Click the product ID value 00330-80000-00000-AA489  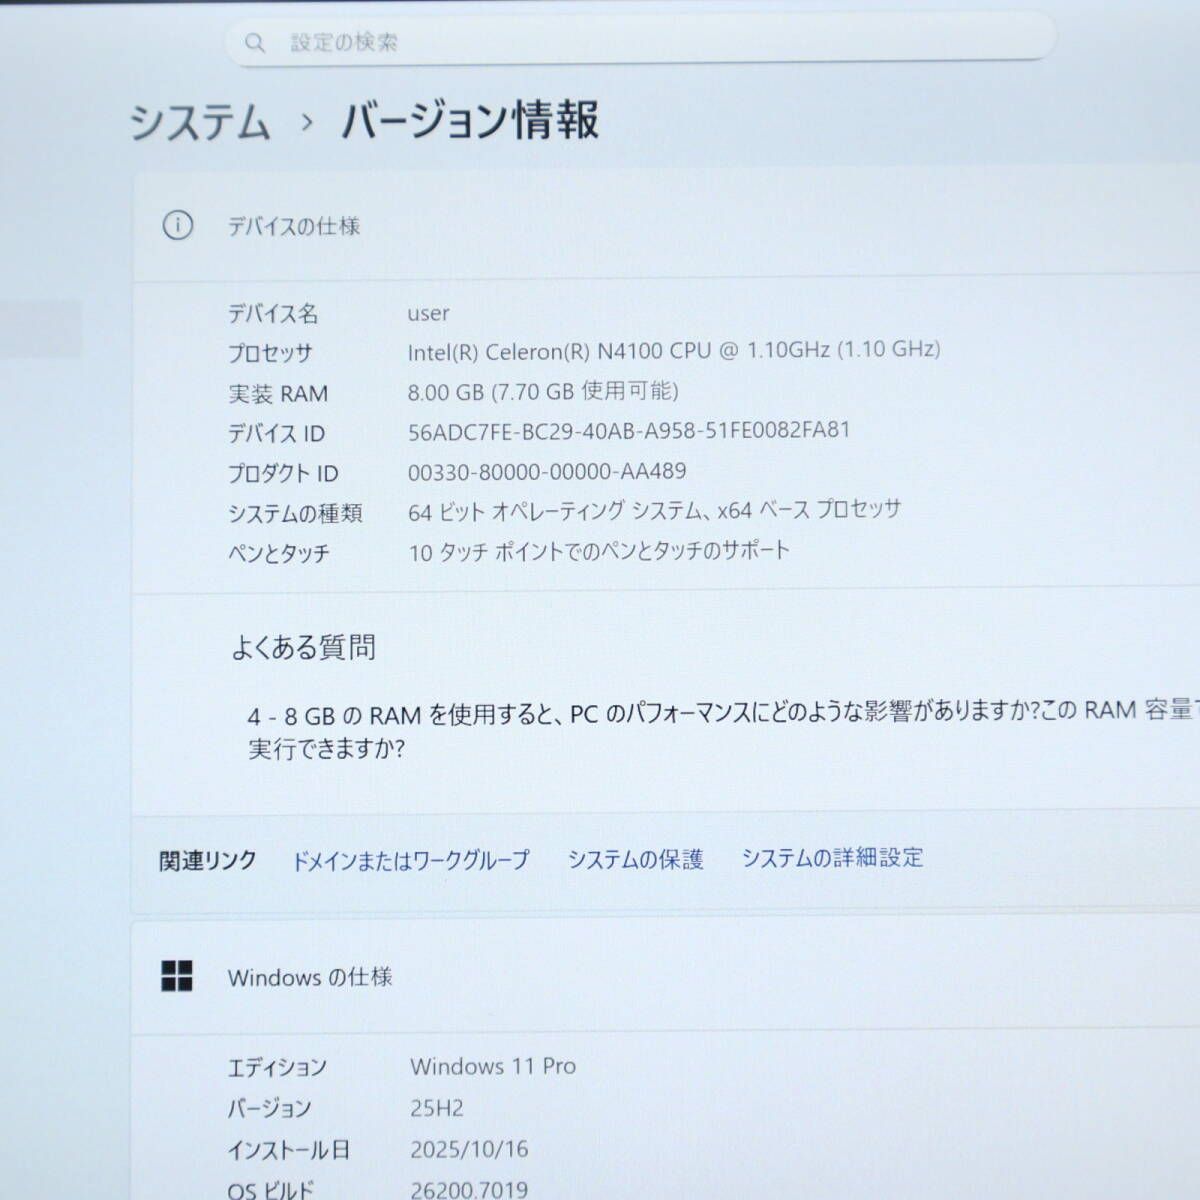547,471
